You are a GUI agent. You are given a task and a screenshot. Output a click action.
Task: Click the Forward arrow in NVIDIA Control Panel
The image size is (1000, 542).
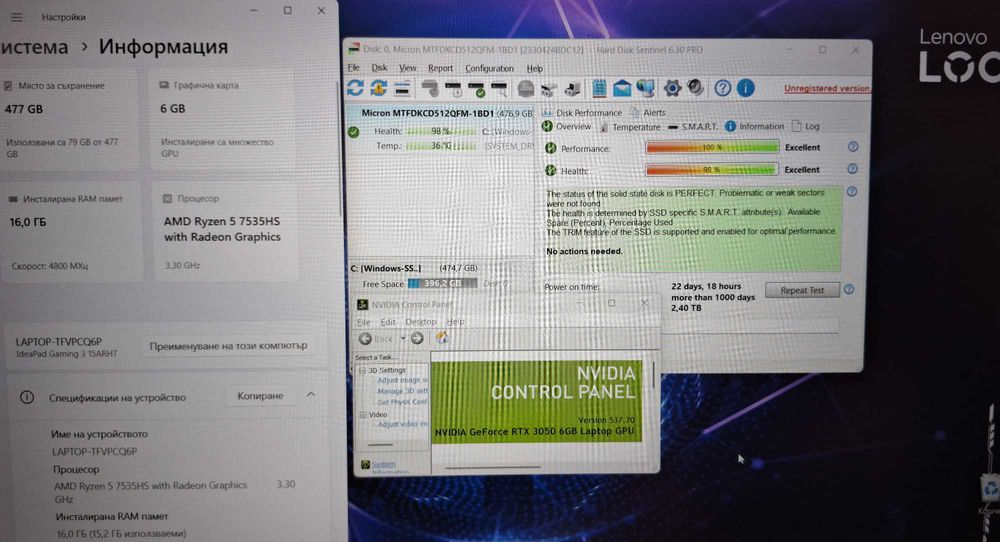point(417,339)
